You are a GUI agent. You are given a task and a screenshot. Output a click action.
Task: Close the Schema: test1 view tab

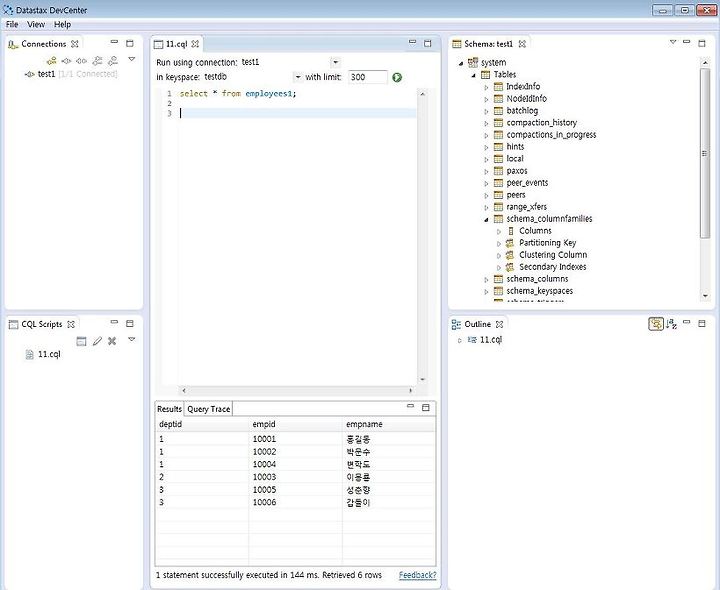tap(522, 44)
